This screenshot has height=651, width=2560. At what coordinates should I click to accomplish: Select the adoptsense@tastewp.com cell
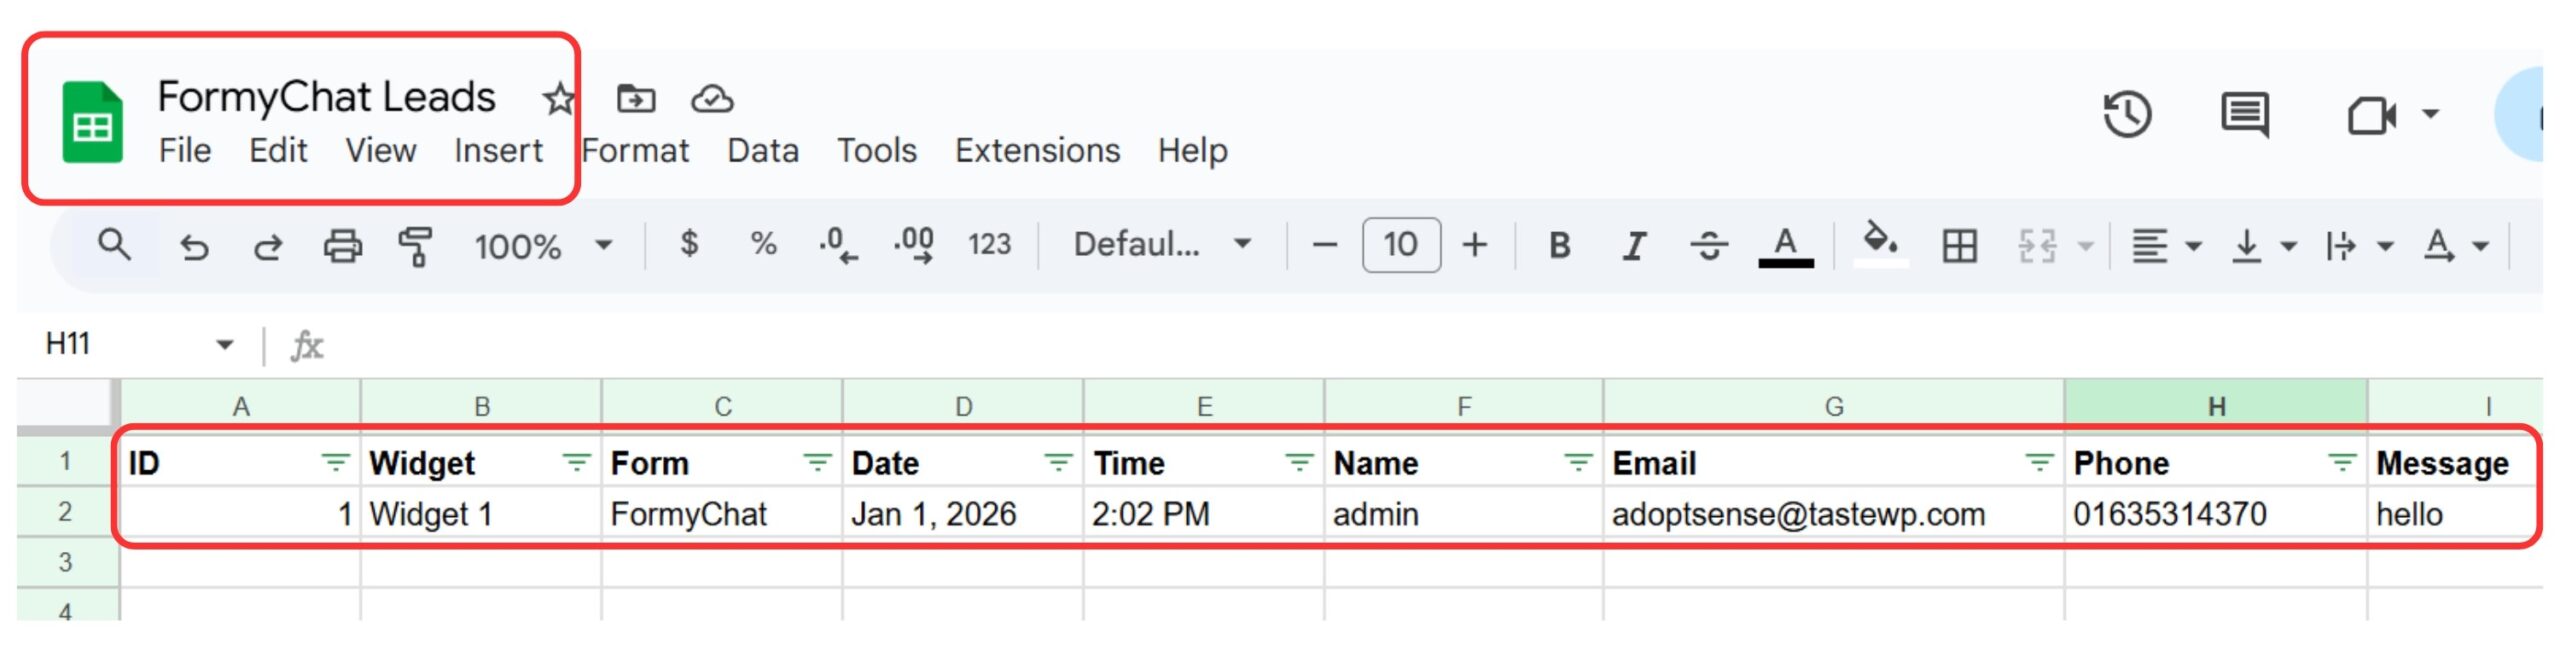click(1834, 513)
